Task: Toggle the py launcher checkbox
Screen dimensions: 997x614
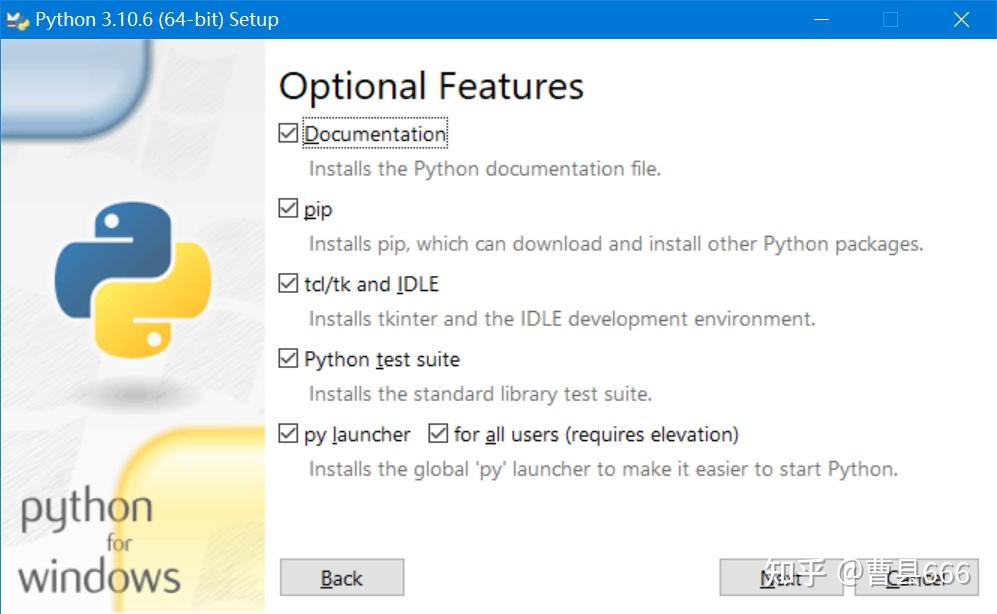Action: pyautogui.click(x=289, y=433)
